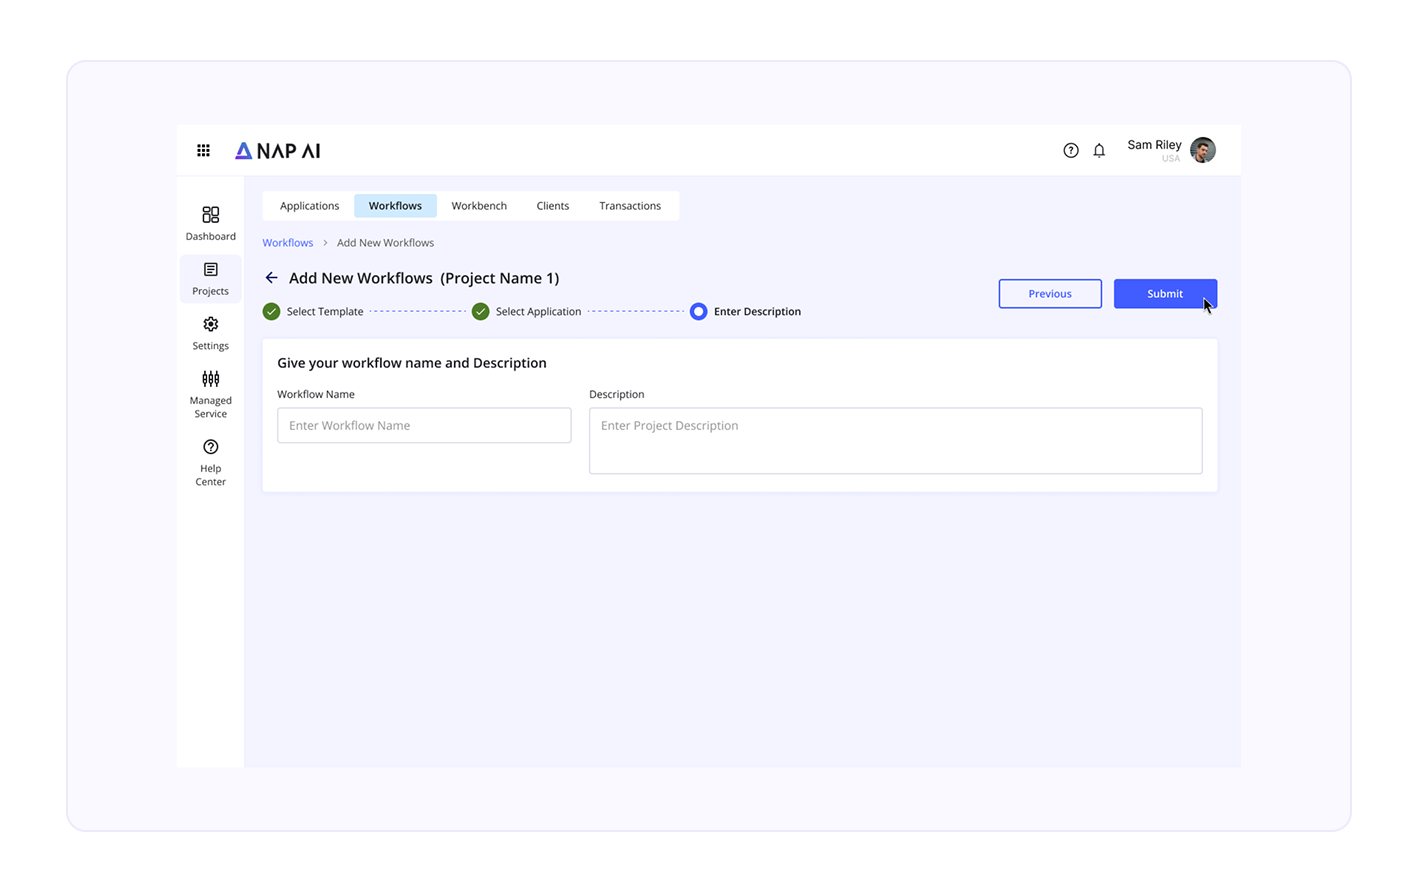This screenshot has height=892, width=1416.
Task: Open Projects in the sidebar
Action: [210, 279]
